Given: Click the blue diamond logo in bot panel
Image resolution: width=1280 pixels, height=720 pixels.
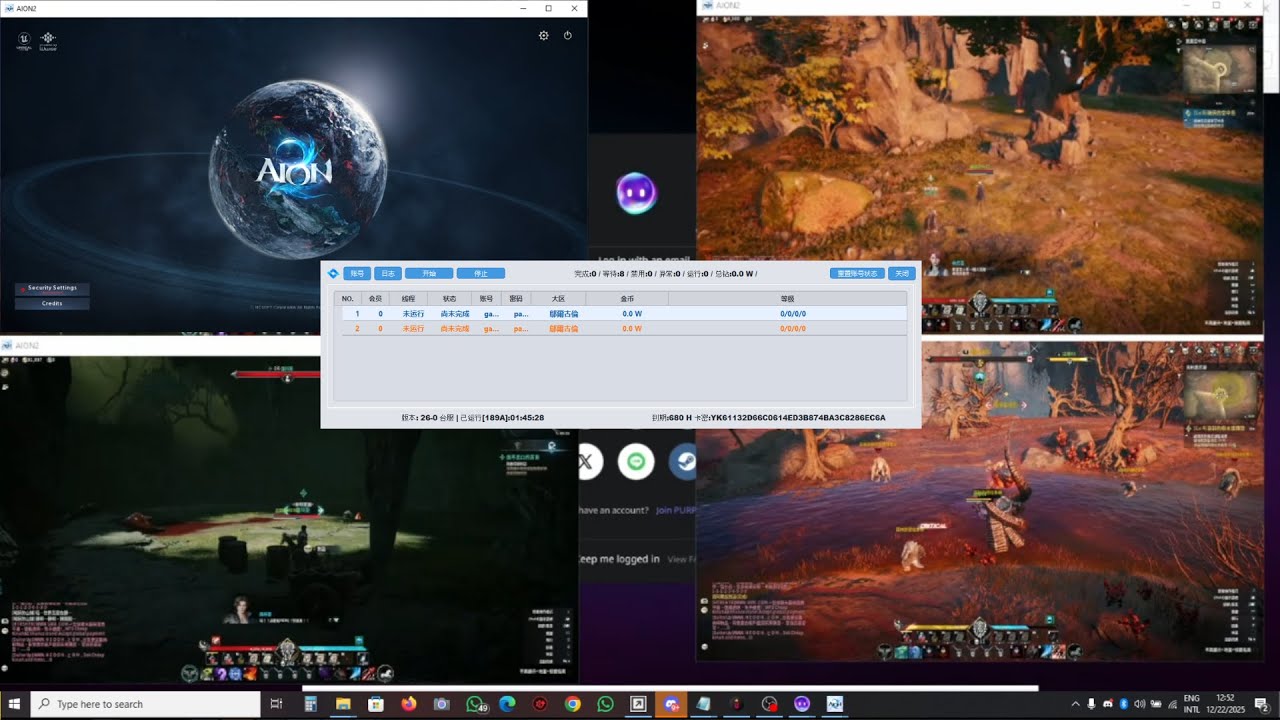Looking at the screenshot, I should pos(333,273).
